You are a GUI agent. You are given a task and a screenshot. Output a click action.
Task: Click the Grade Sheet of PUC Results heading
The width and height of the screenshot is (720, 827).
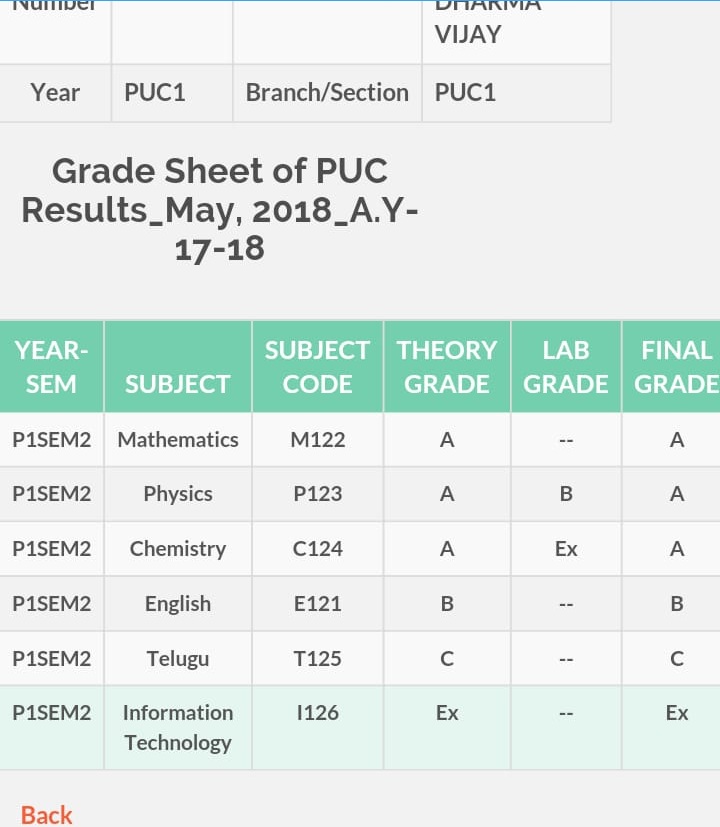tap(219, 209)
